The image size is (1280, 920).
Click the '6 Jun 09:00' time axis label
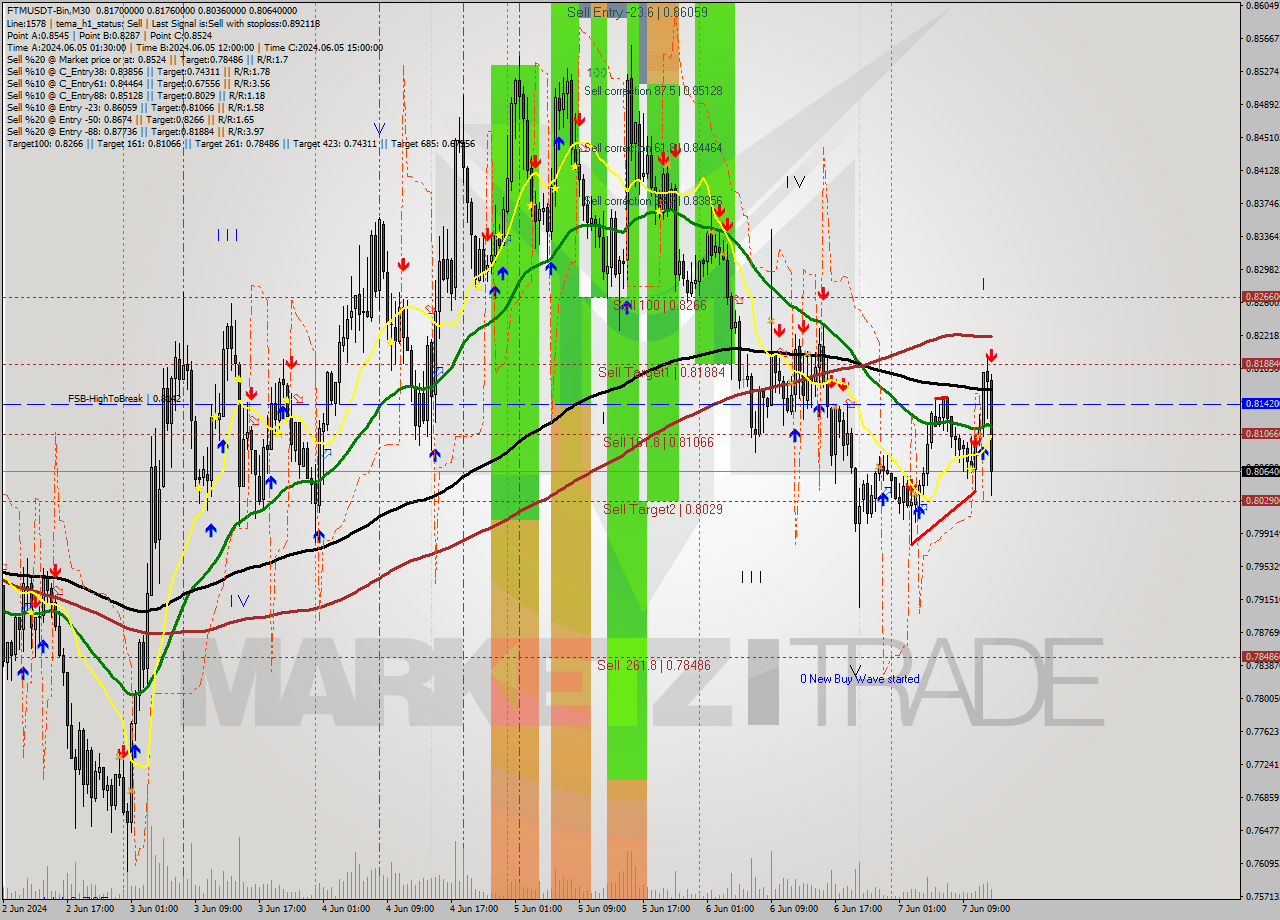(x=794, y=909)
